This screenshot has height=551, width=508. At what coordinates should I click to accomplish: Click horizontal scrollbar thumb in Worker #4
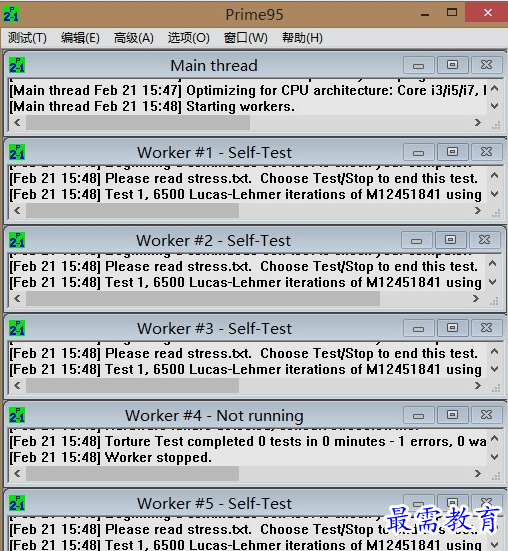point(132,473)
